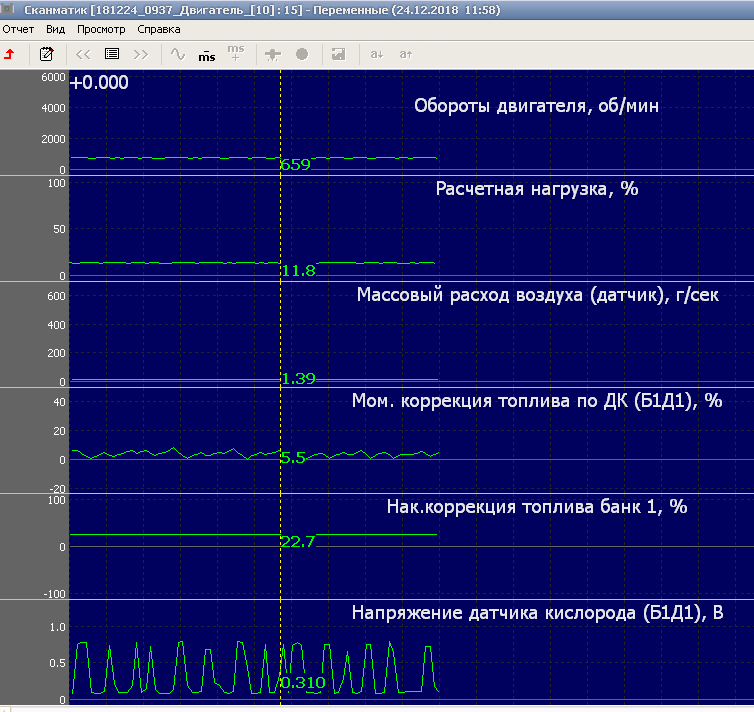Image resolution: width=754 pixels, height=712 pixels.
Task: Open the Справка menu
Action: click(158, 29)
